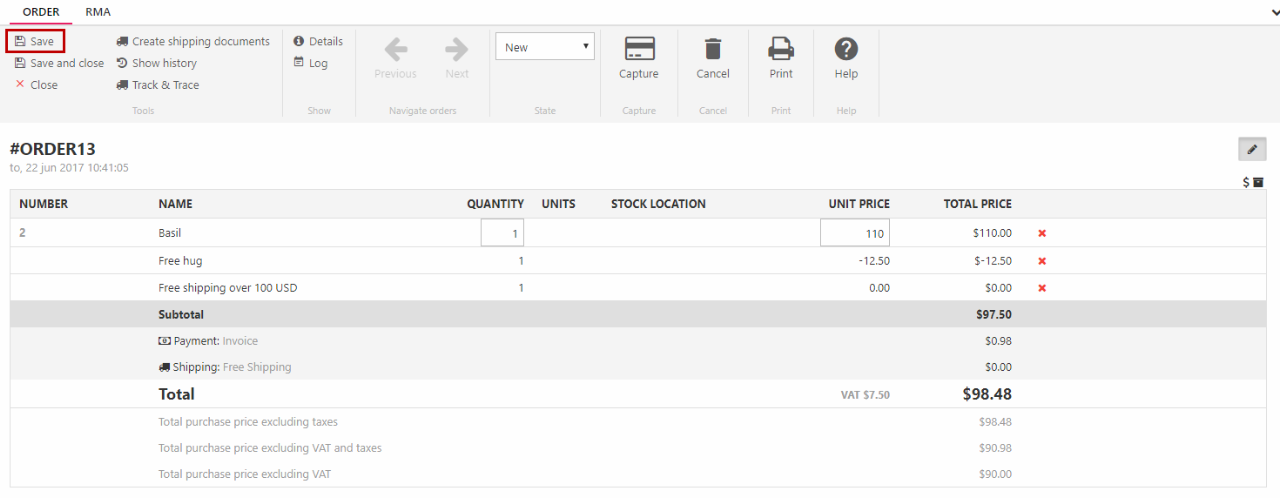Viewport: 1280px width, 498px height.
Task: Delete the Basil order line
Action: pyautogui.click(x=1042, y=233)
